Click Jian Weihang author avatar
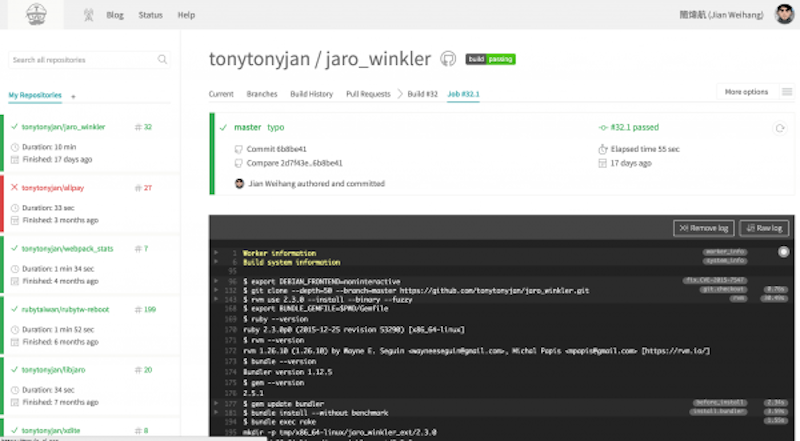 point(239,184)
